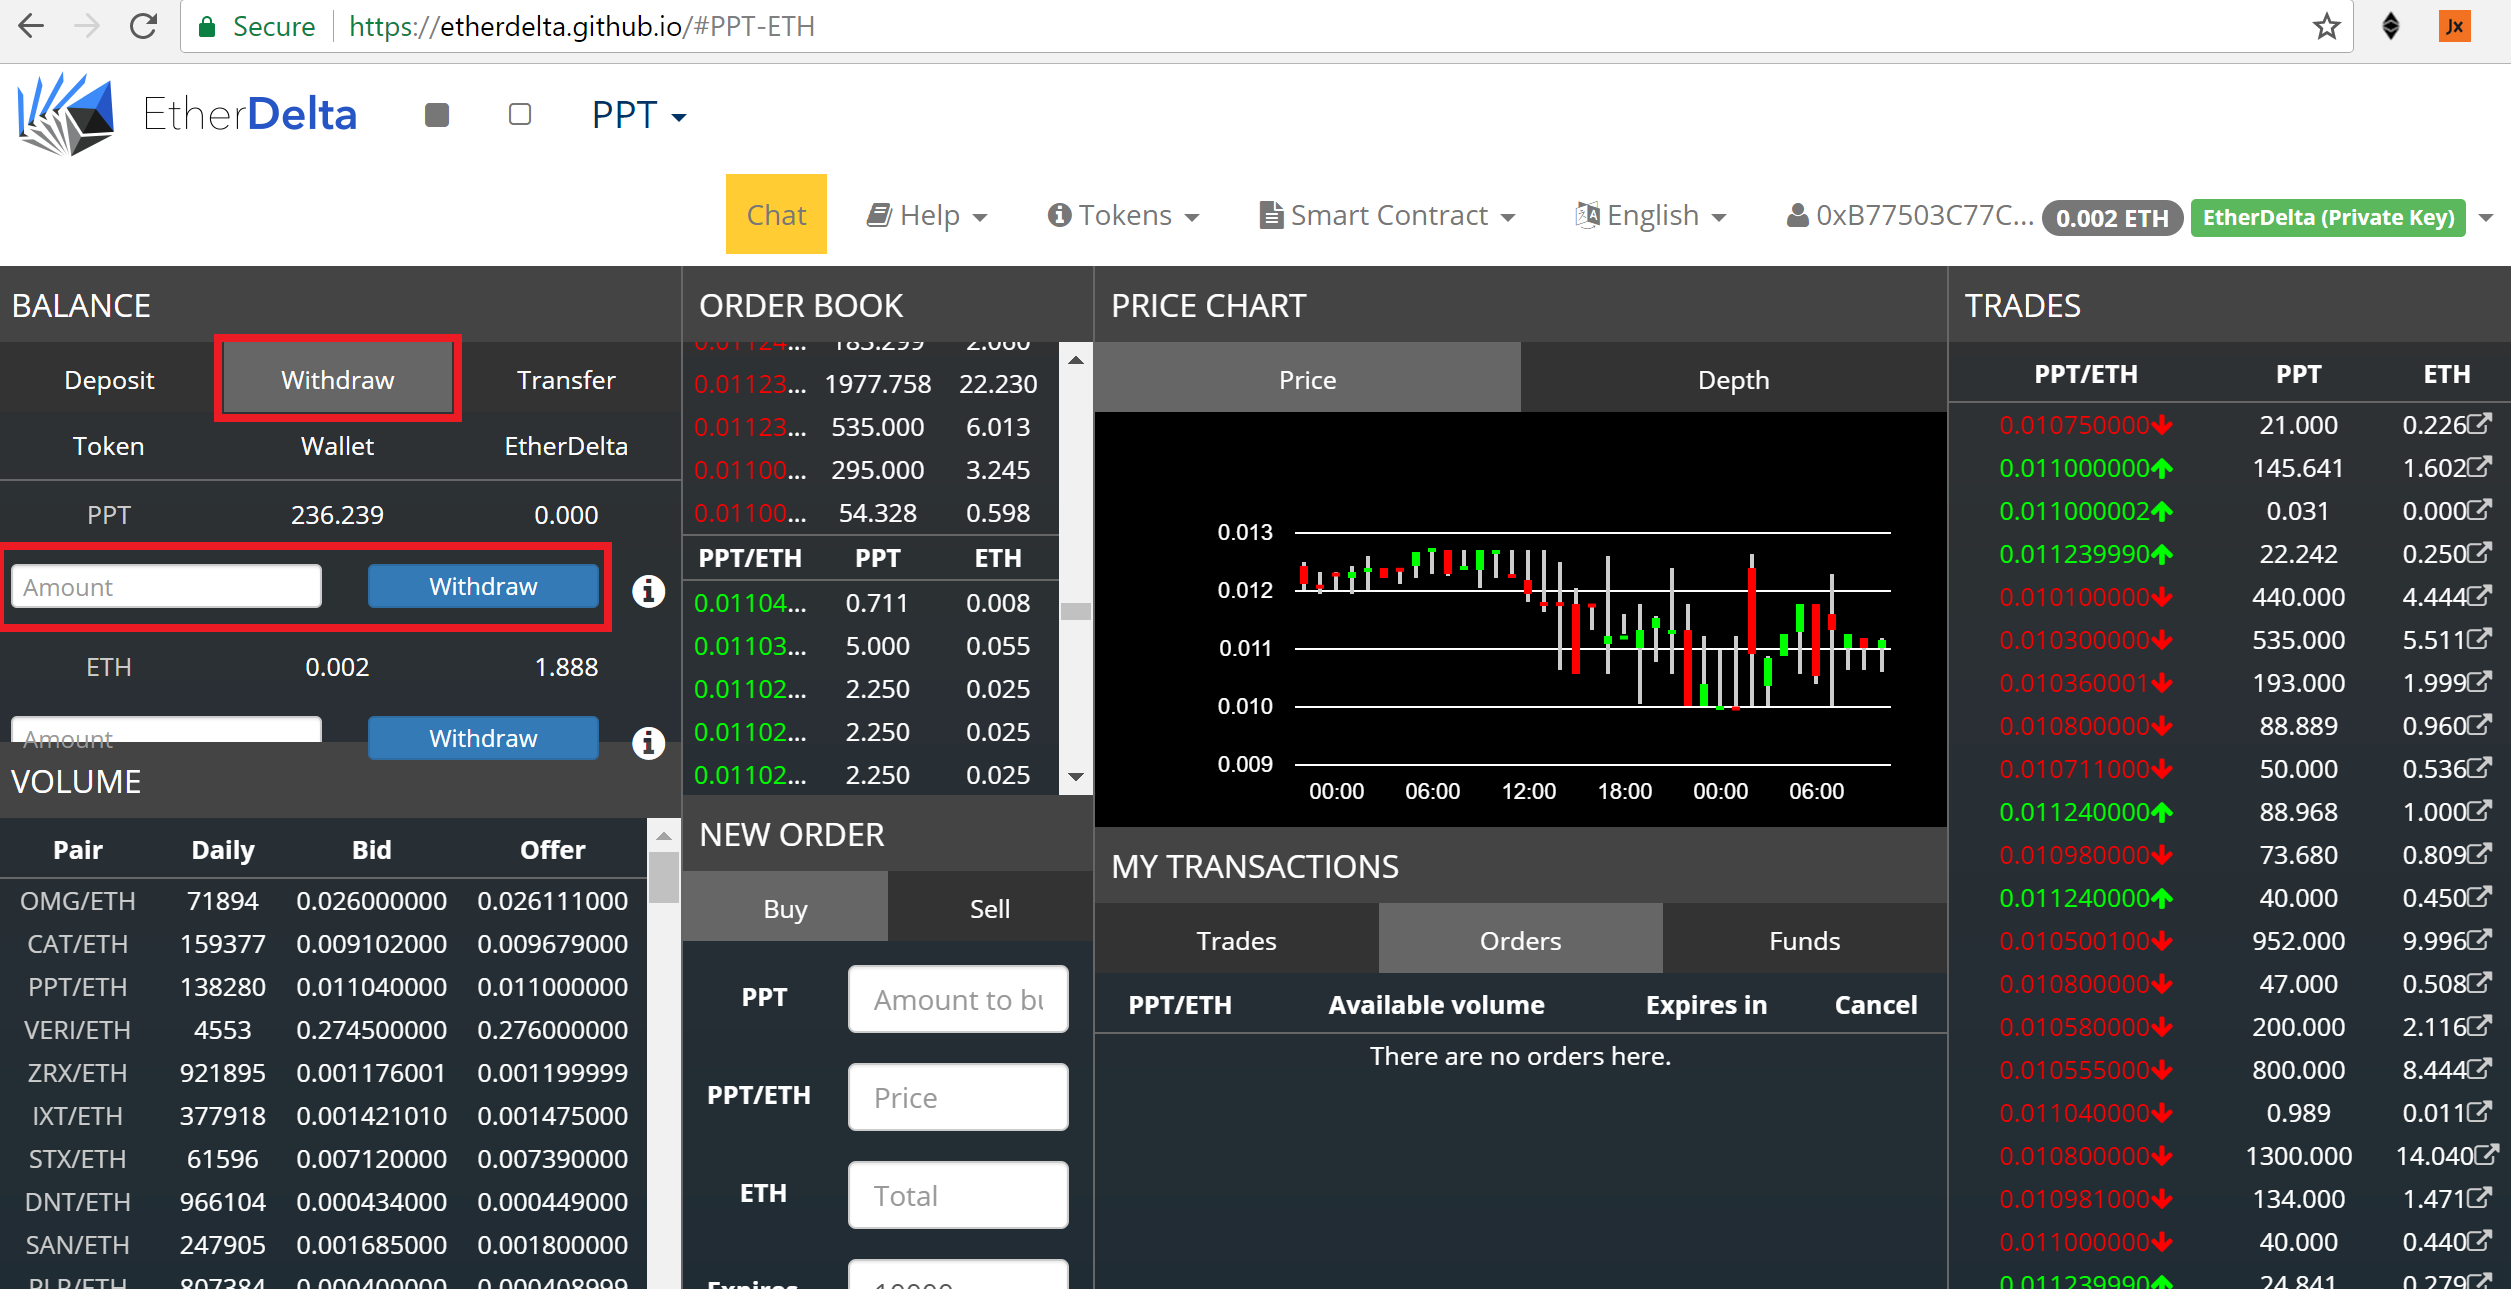Click order book scrollbar down arrow
Image resolution: width=2511 pixels, height=1289 pixels.
1076,777
